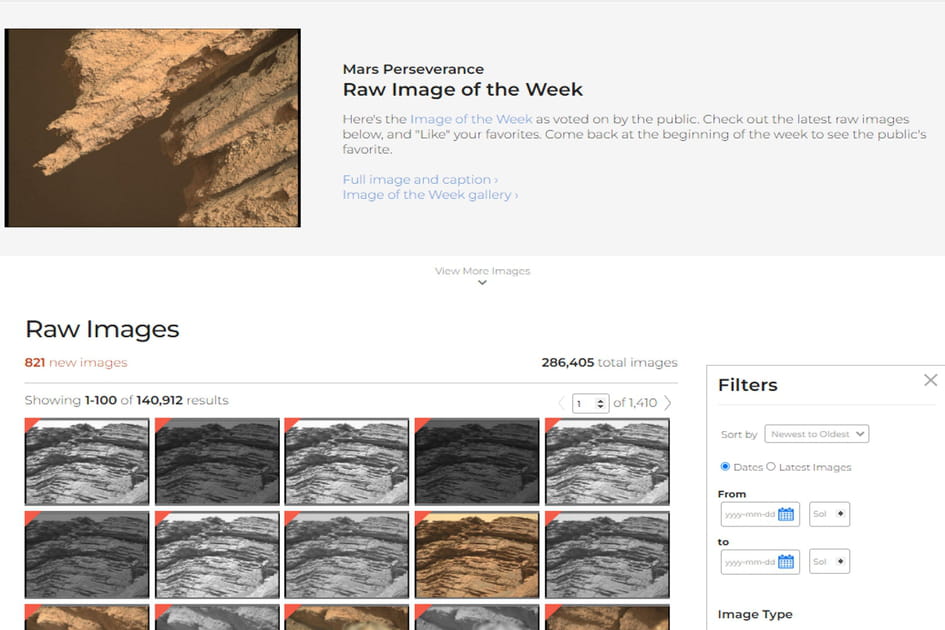This screenshot has width=945, height=630.
Task: Open the second thumbnail in top row
Action: pos(217,461)
